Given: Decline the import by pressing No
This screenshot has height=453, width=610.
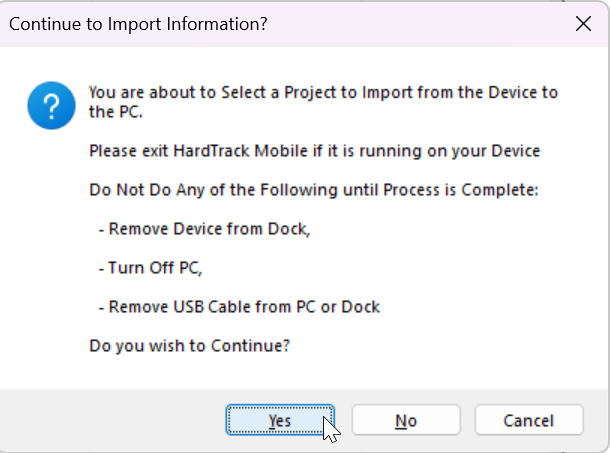Looking at the screenshot, I should click(x=406, y=421).
